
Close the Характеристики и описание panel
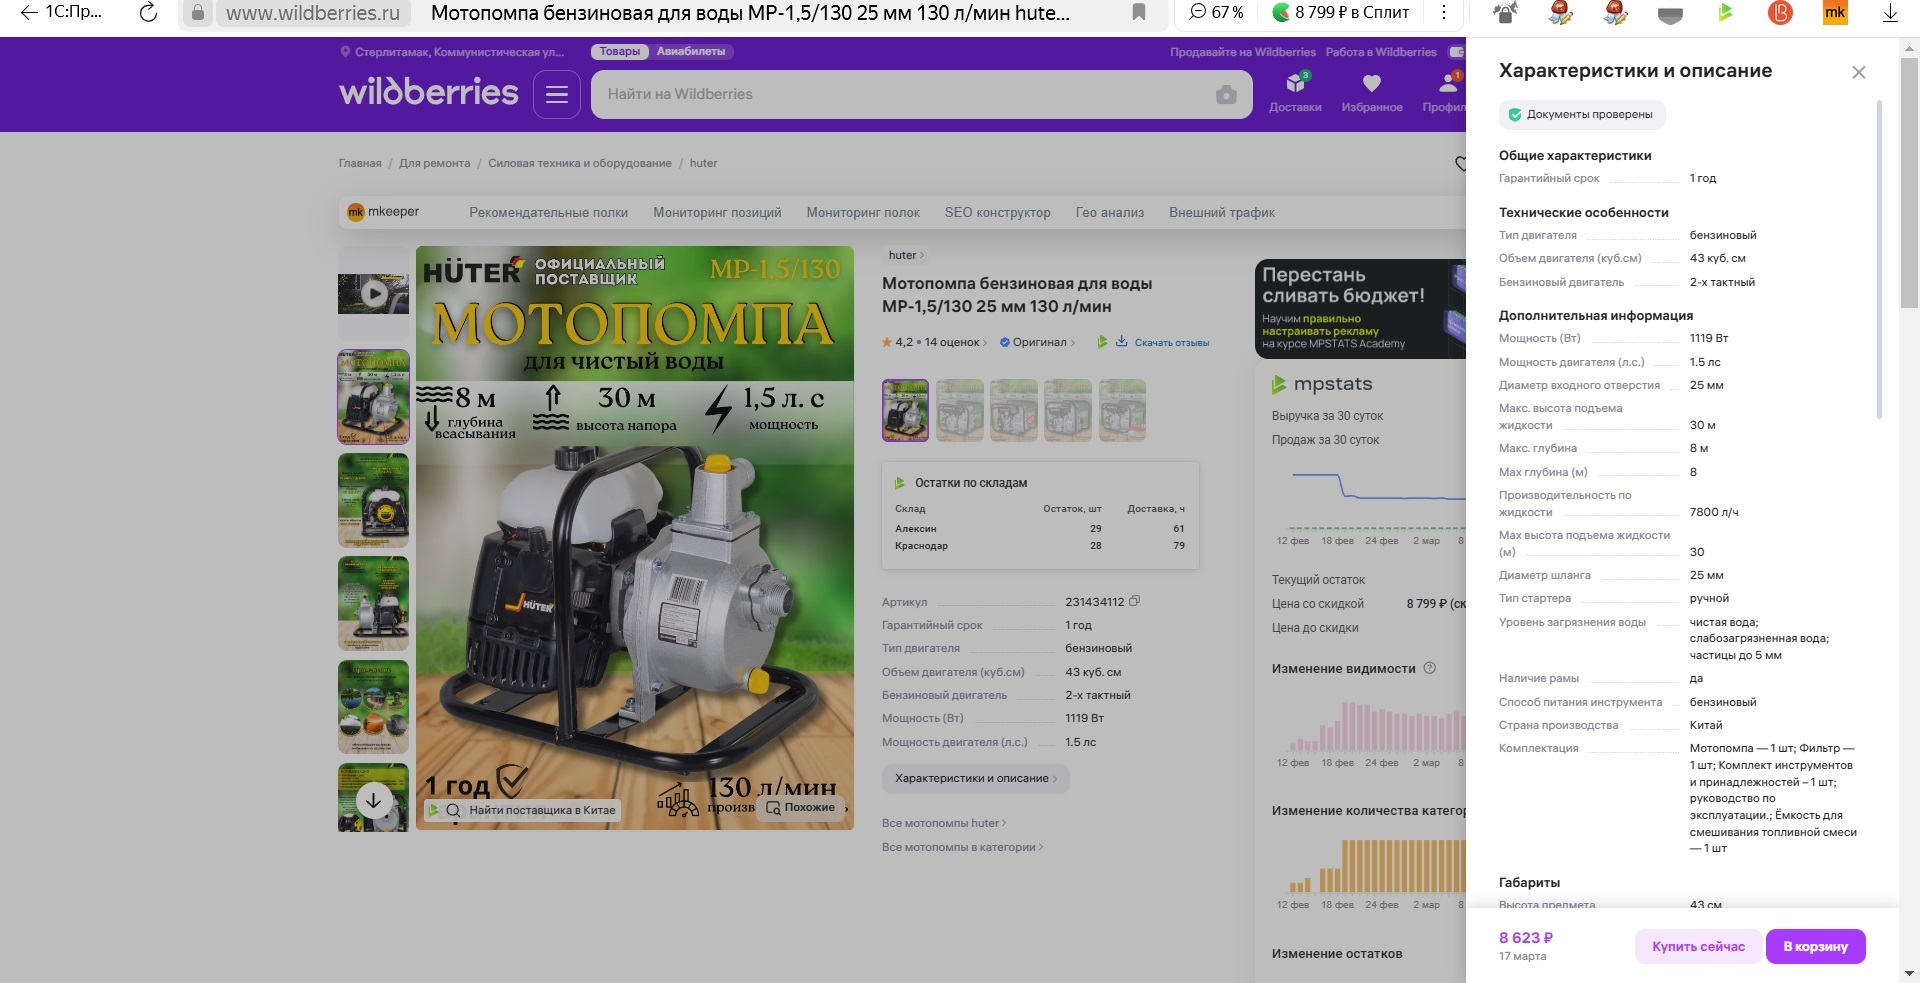[x=1858, y=72]
